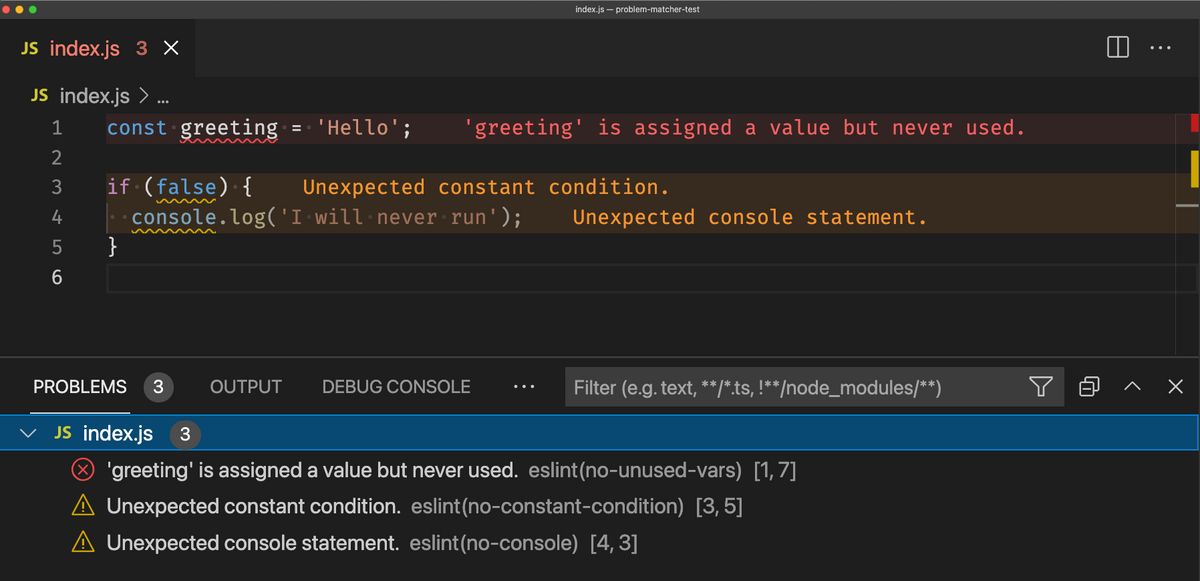Close the bottom panel with X
1200x581 pixels.
tap(1175, 386)
